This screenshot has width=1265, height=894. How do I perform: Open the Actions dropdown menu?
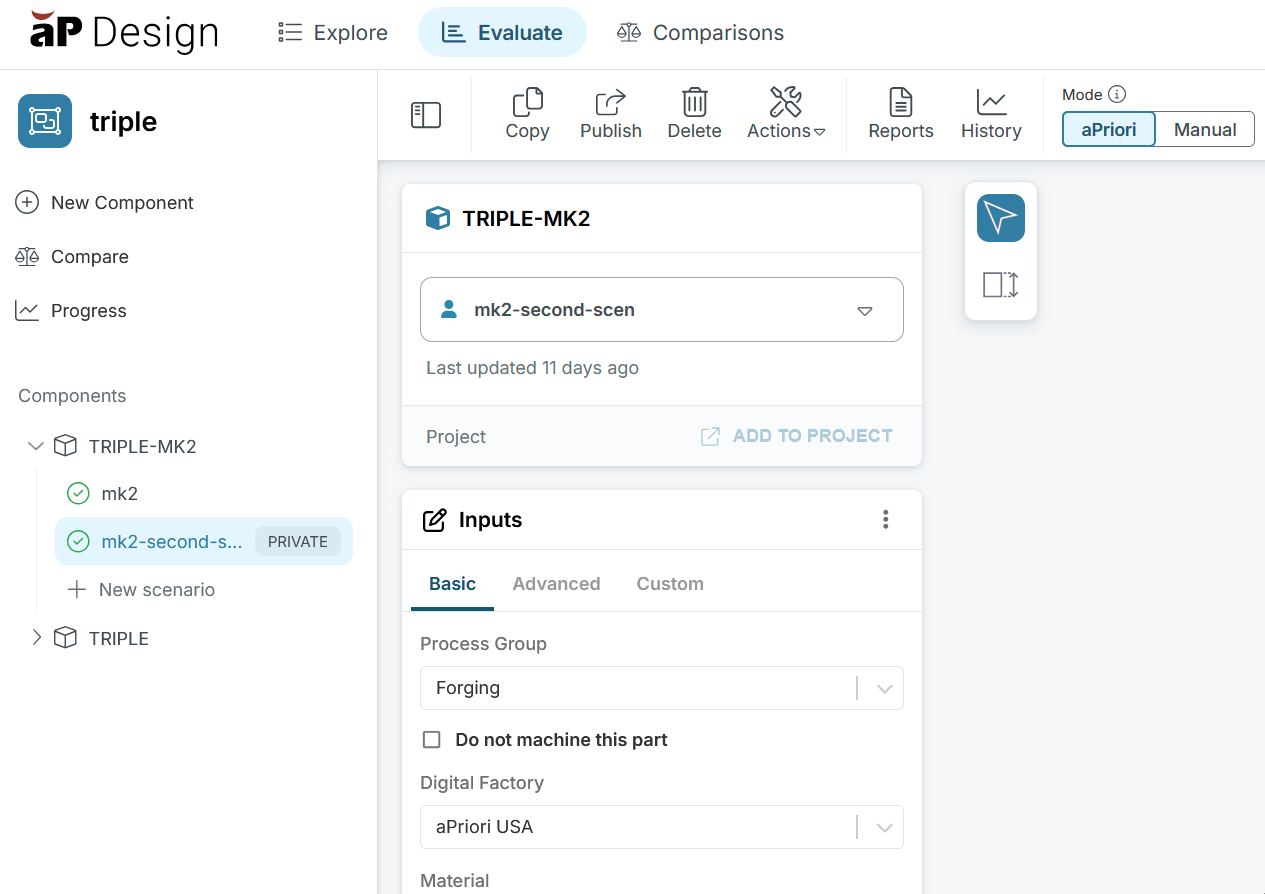coord(786,114)
